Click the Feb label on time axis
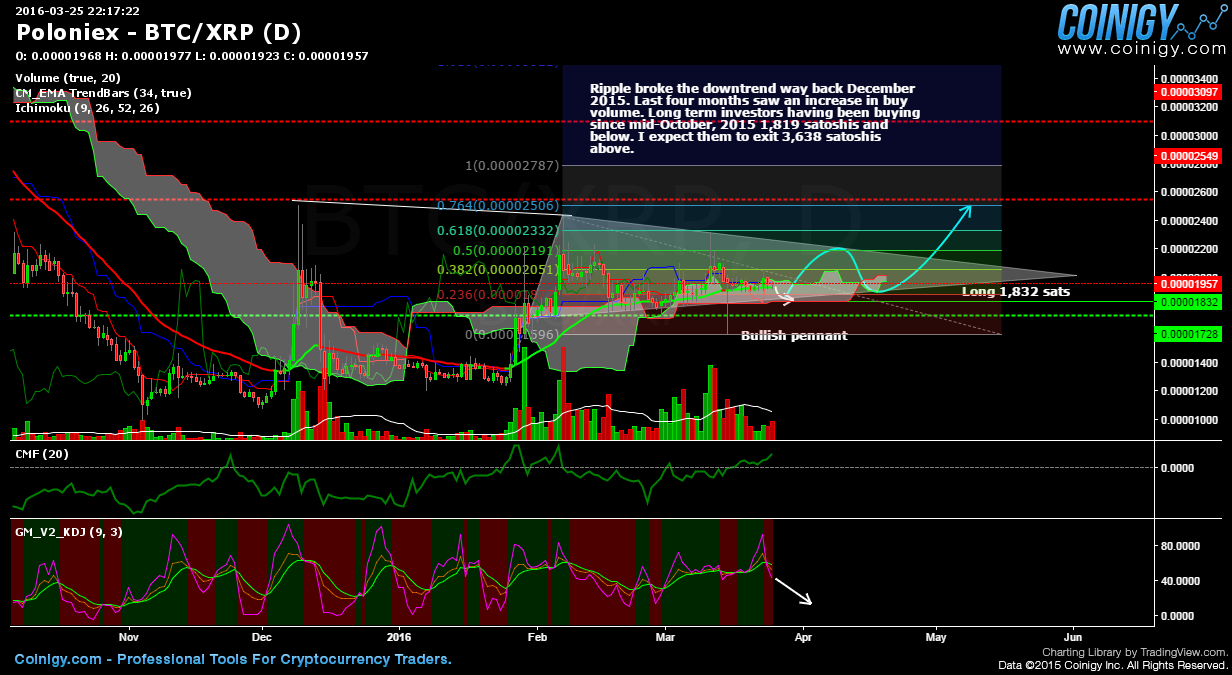 [x=538, y=636]
